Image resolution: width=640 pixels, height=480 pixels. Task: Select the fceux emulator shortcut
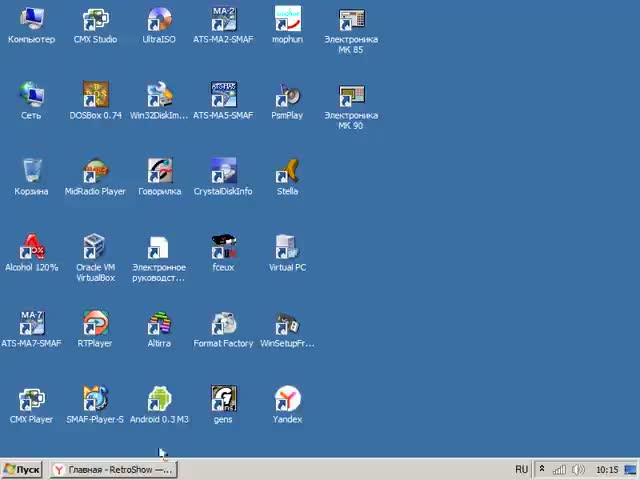tap(223, 248)
